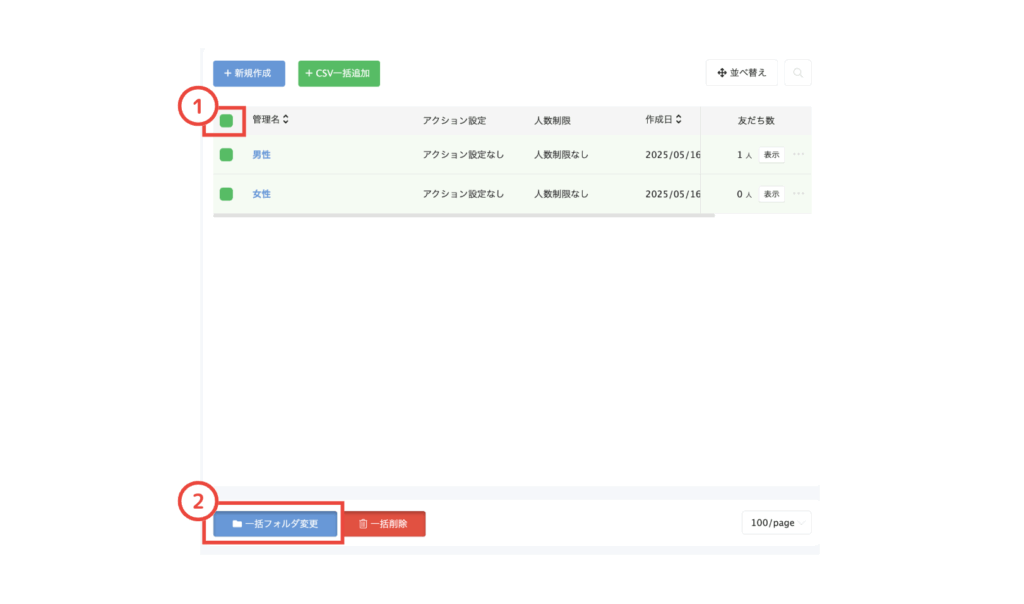Viewport: 1024px width, 604px height.
Task: Click the horizontal scrollbar under table
Action: tap(464, 215)
